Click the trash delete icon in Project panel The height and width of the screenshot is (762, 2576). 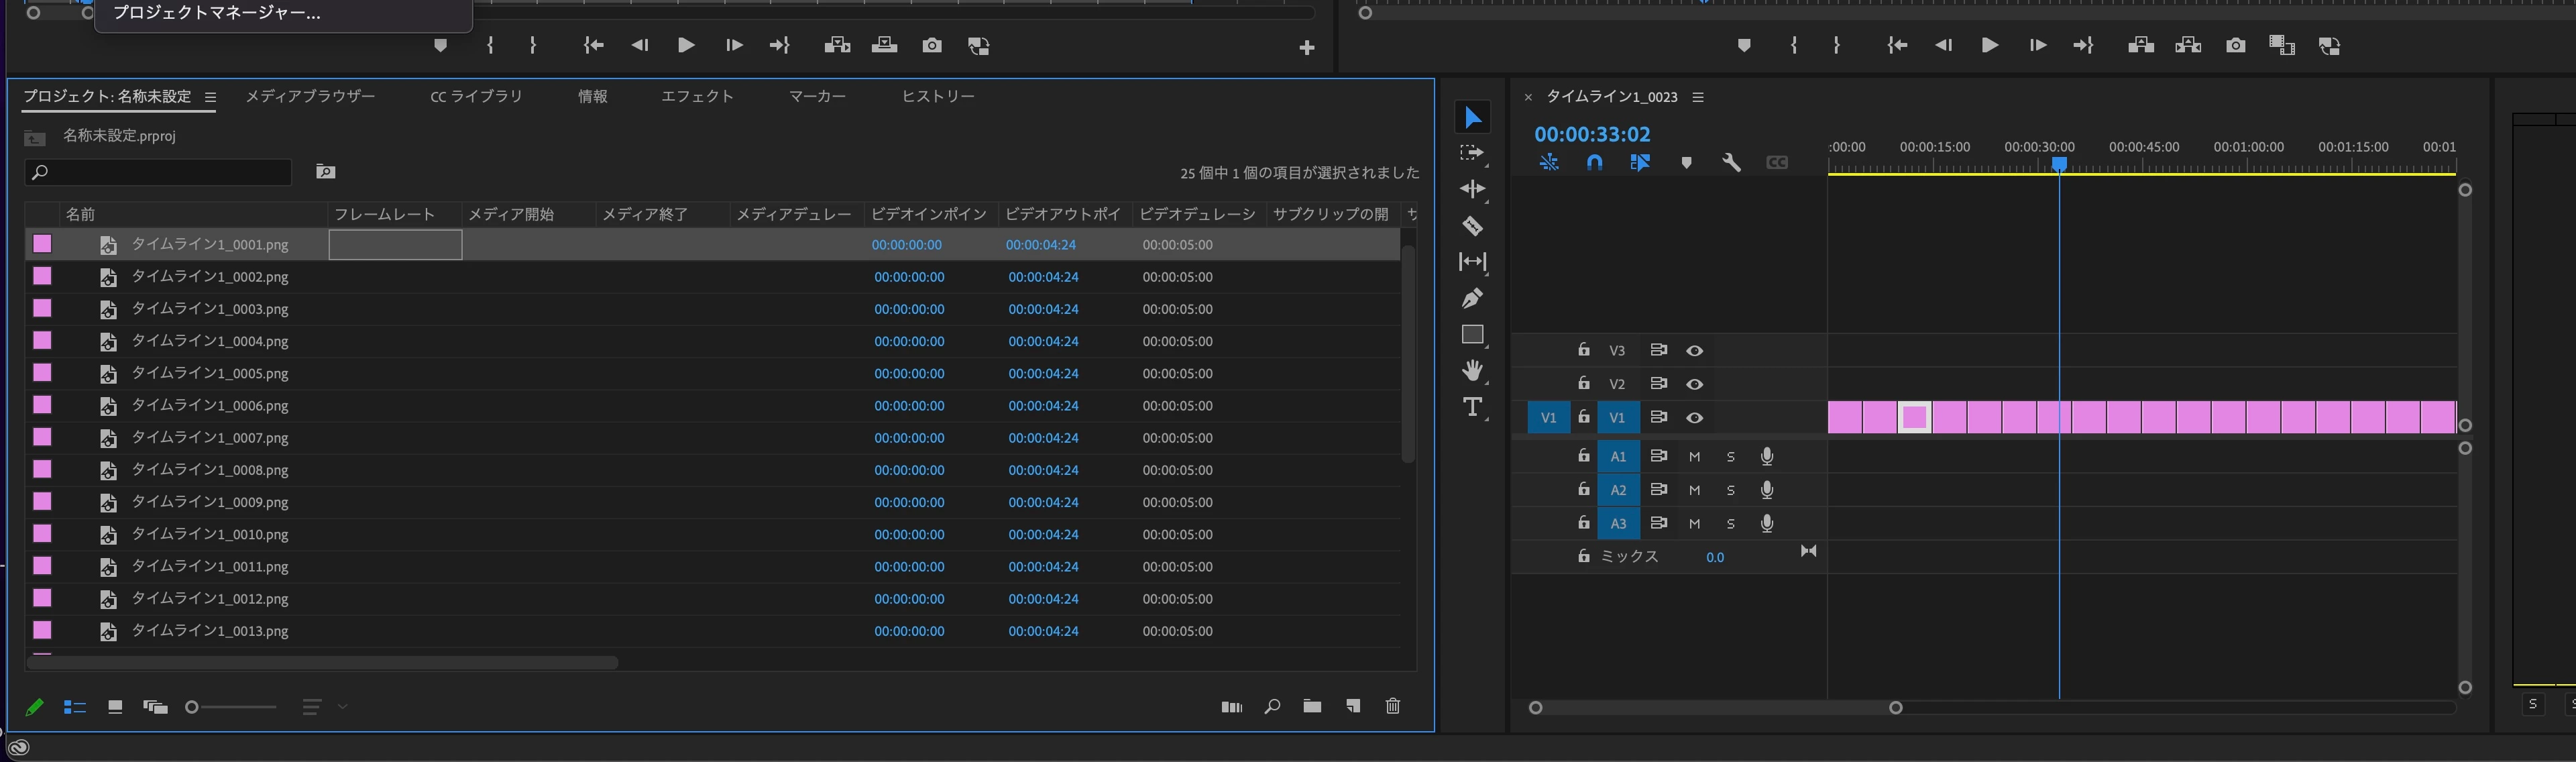click(1392, 706)
